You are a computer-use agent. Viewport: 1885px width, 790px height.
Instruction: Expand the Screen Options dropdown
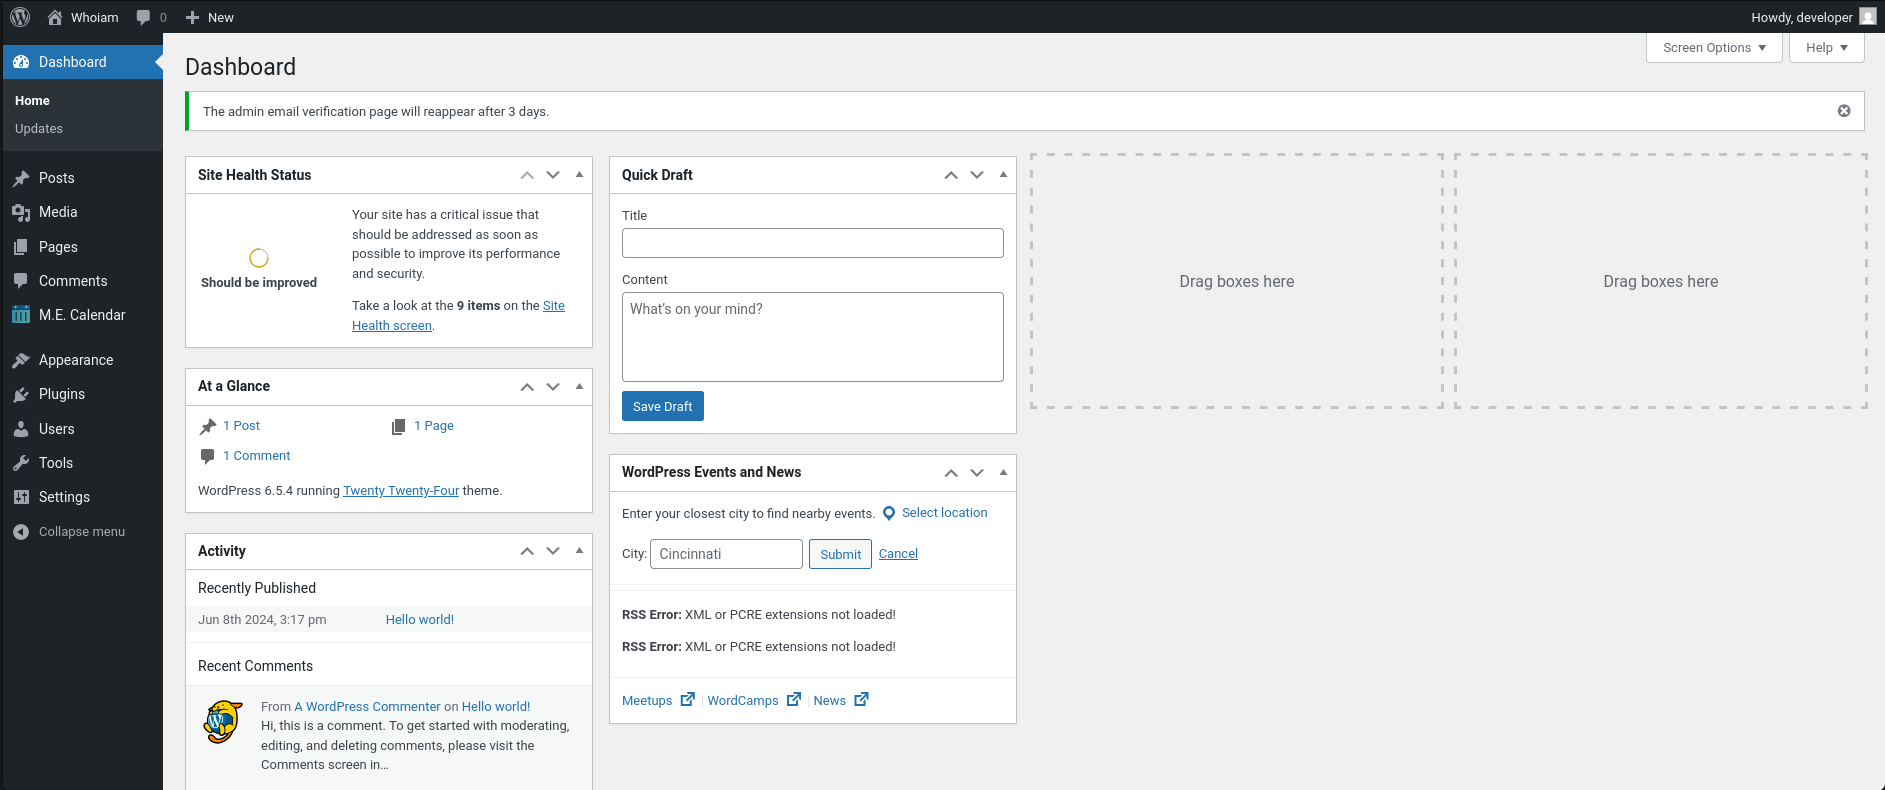pyautogui.click(x=1714, y=48)
